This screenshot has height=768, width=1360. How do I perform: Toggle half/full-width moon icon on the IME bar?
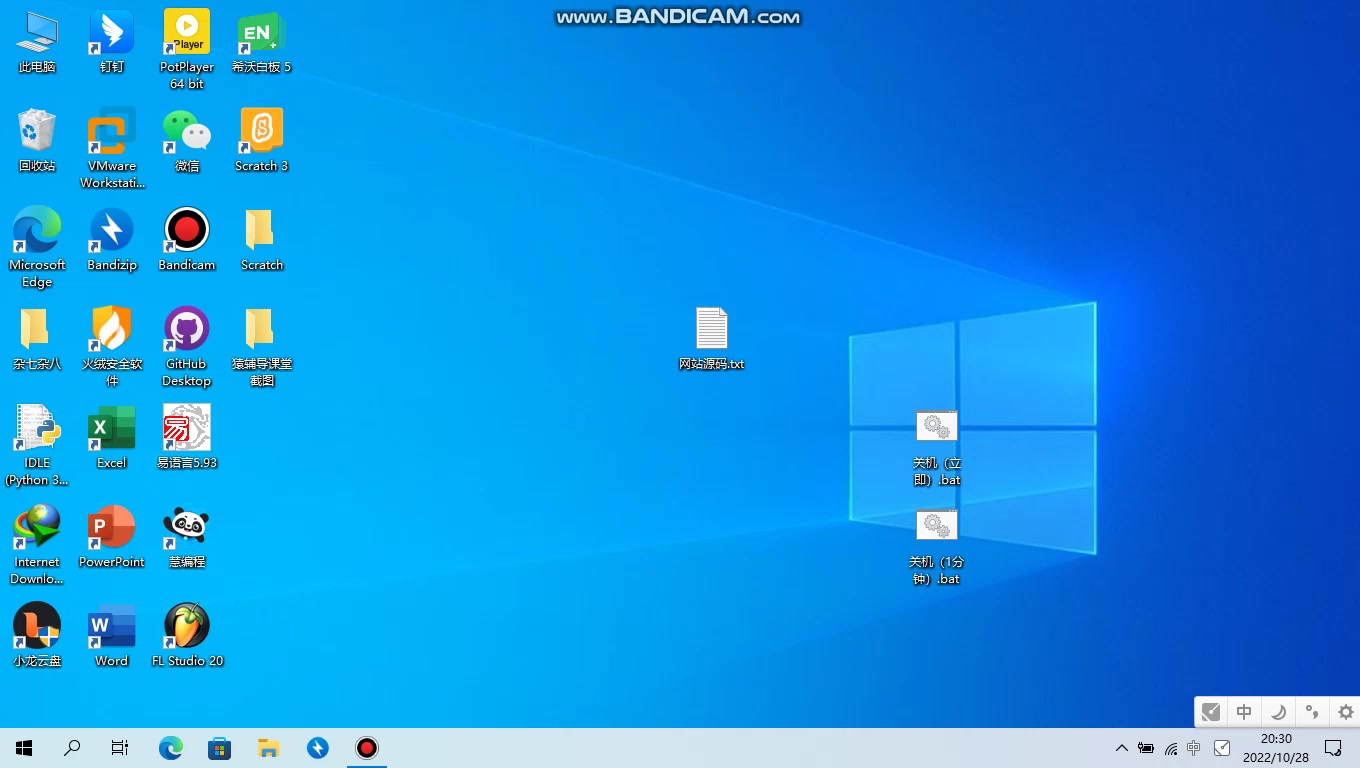click(1278, 712)
